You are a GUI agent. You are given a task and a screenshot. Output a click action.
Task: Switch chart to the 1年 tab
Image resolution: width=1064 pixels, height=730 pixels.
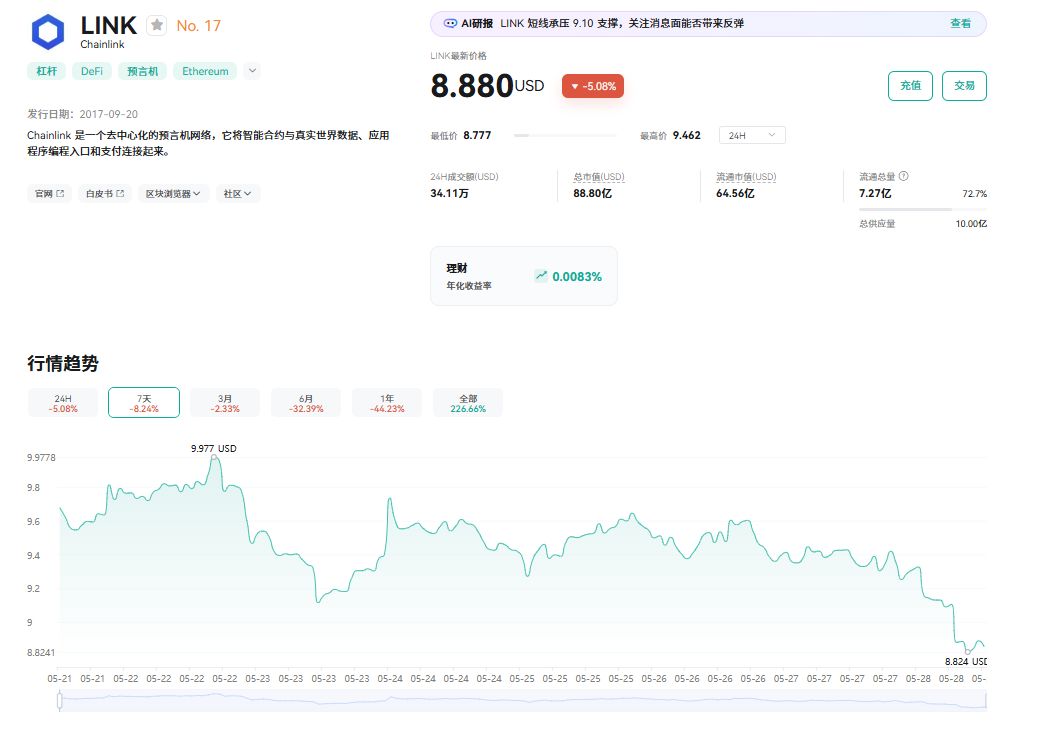387,403
